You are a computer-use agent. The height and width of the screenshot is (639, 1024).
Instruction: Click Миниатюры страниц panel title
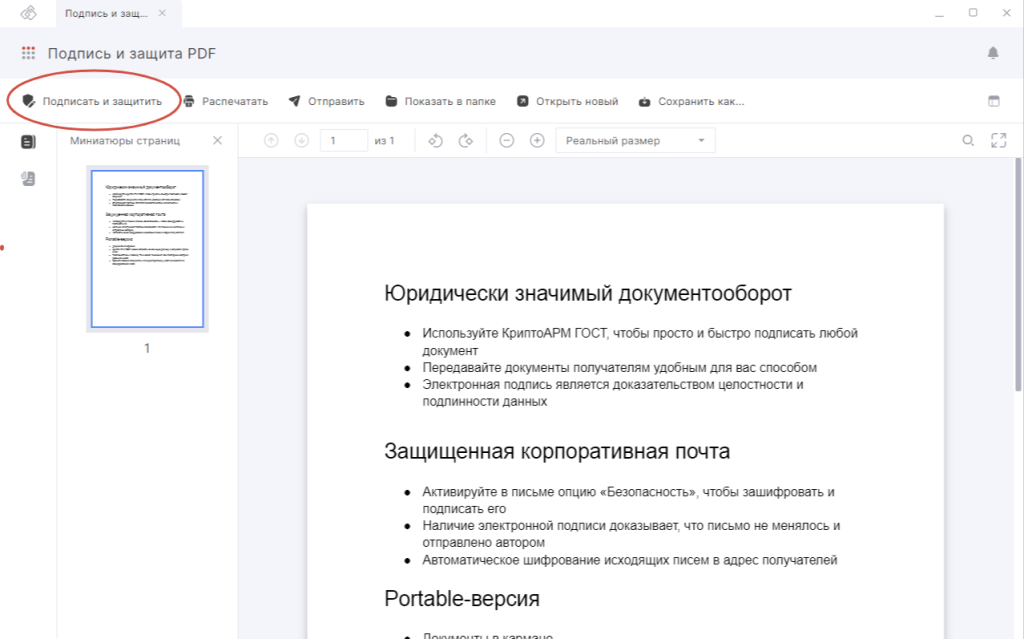(125, 140)
